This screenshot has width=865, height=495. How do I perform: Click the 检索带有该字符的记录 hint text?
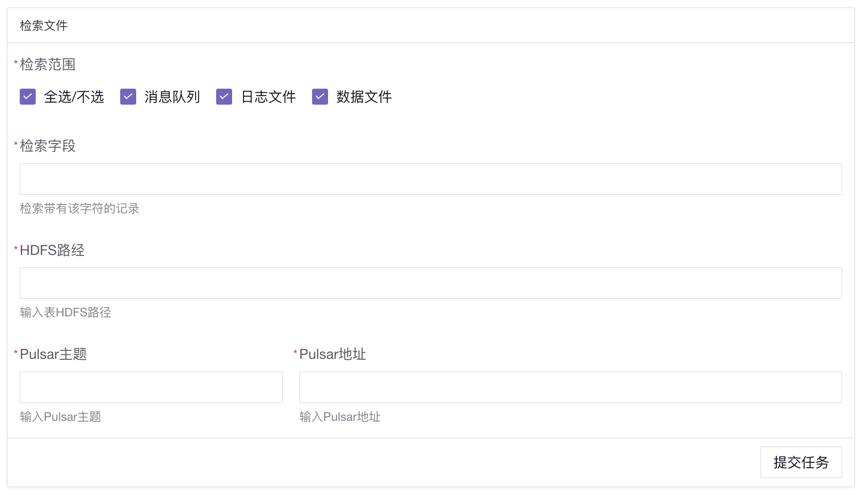[80, 209]
